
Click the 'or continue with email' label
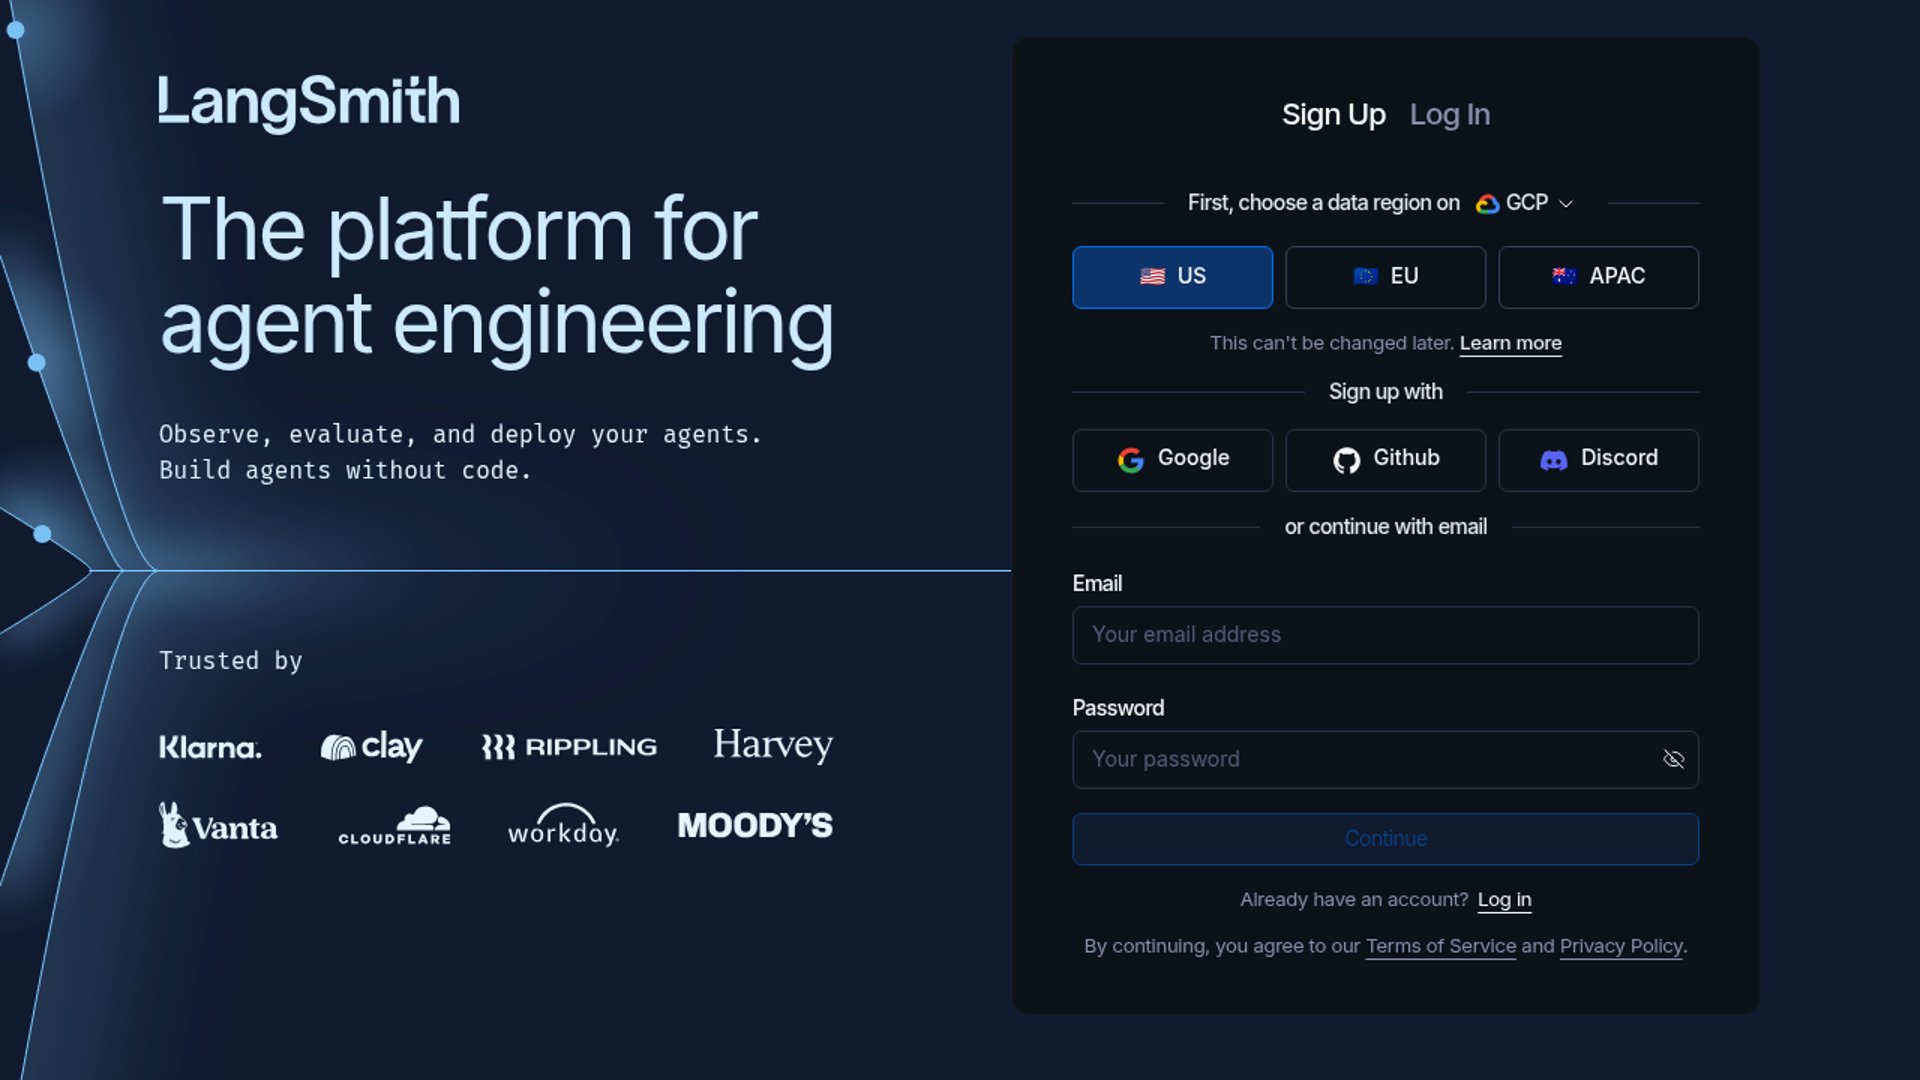point(1385,527)
